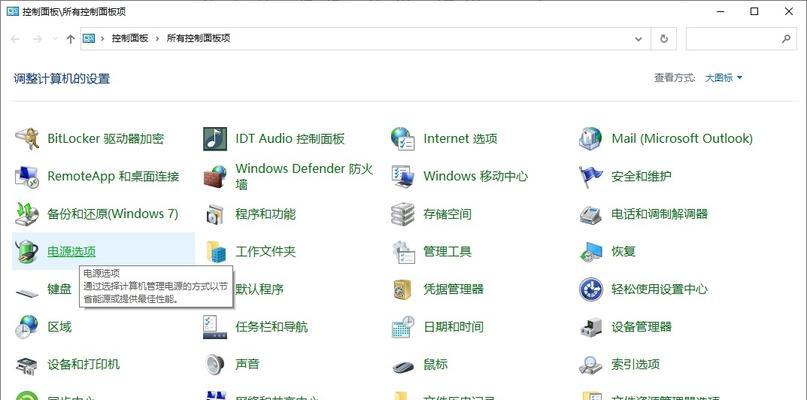The height and width of the screenshot is (400, 807).
Task: Open the Credential Manager safe icon
Action: pos(402,289)
